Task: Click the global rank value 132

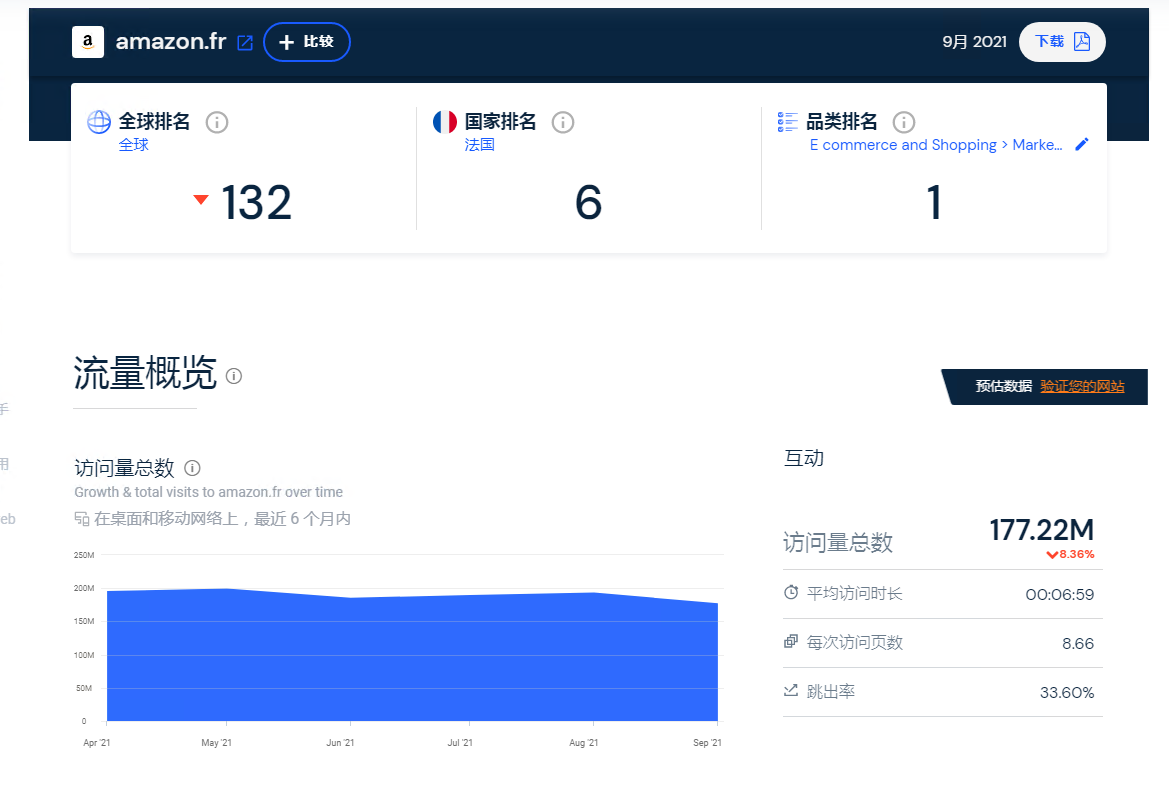Action: 256,202
